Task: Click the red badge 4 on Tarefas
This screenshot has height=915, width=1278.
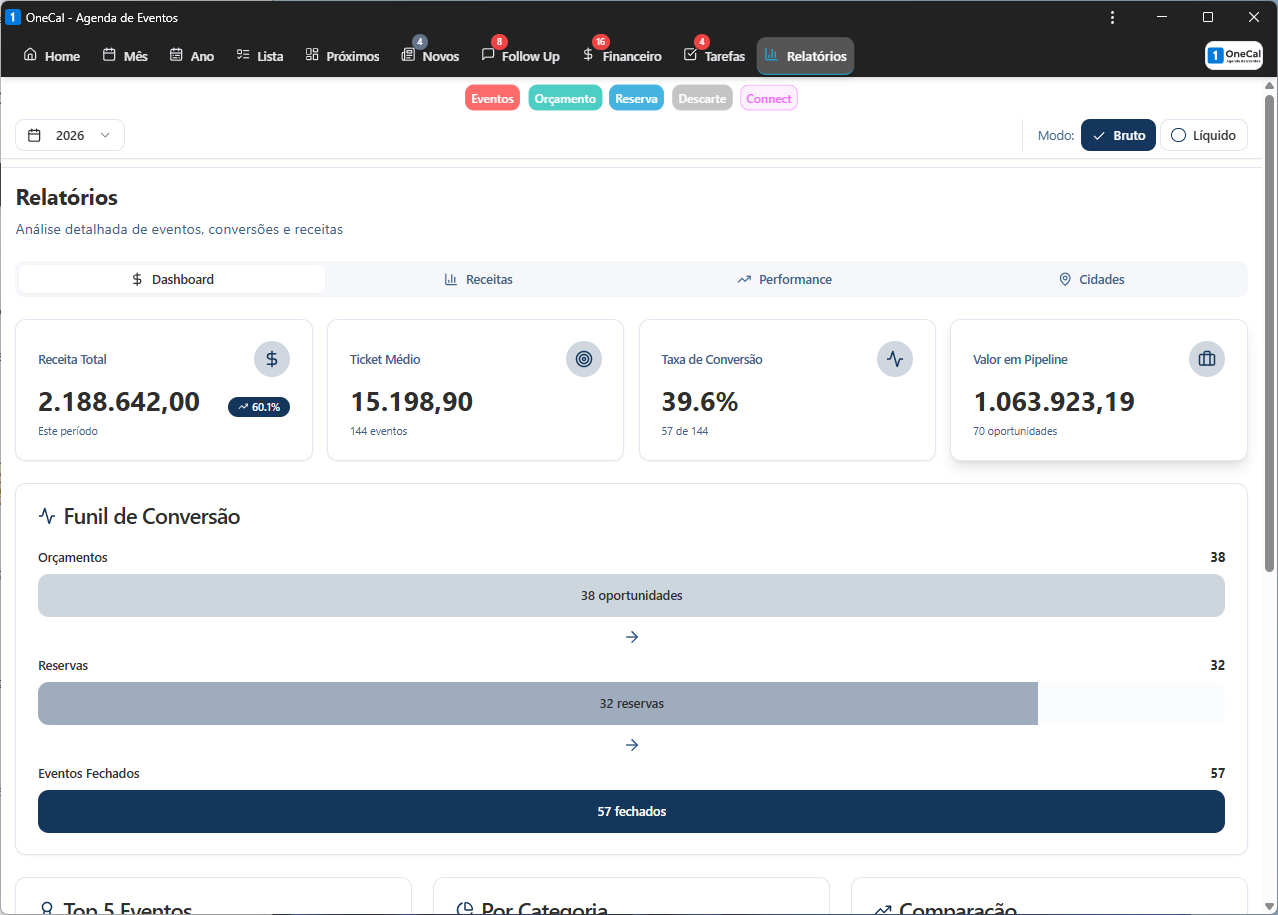Action: point(702,42)
